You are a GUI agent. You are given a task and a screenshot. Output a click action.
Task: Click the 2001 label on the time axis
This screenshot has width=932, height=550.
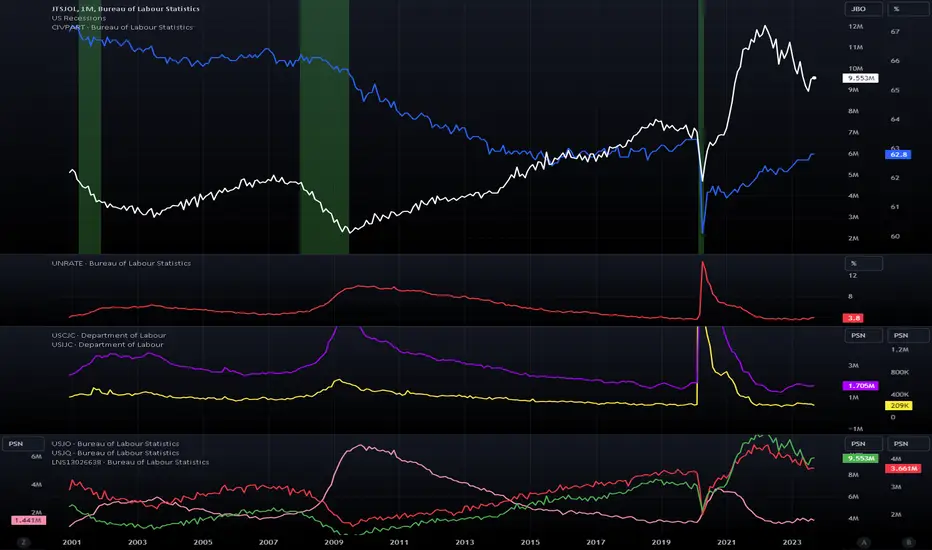click(x=72, y=542)
